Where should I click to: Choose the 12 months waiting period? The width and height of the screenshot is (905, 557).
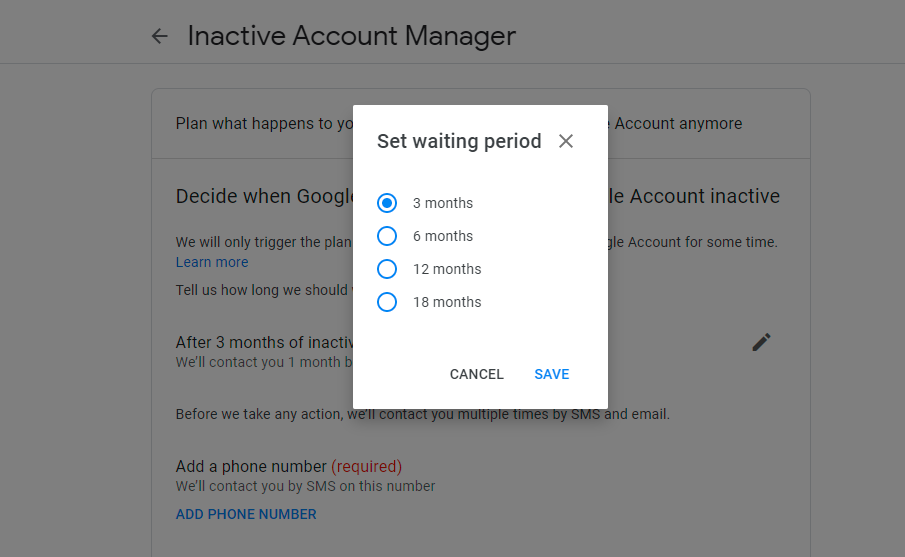tap(387, 269)
